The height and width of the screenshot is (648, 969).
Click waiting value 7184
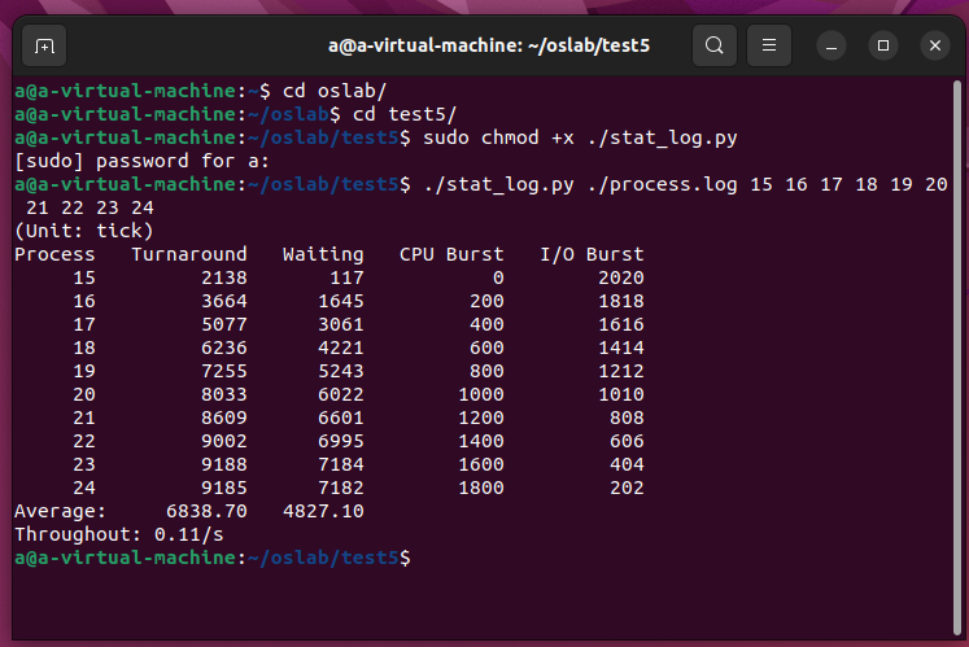click(x=341, y=465)
